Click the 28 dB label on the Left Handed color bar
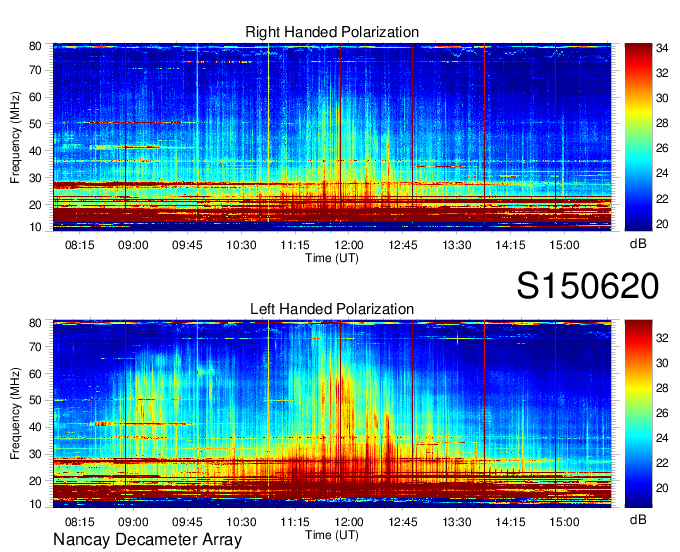Viewport: 680px width, 552px height. tap(662, 388)
